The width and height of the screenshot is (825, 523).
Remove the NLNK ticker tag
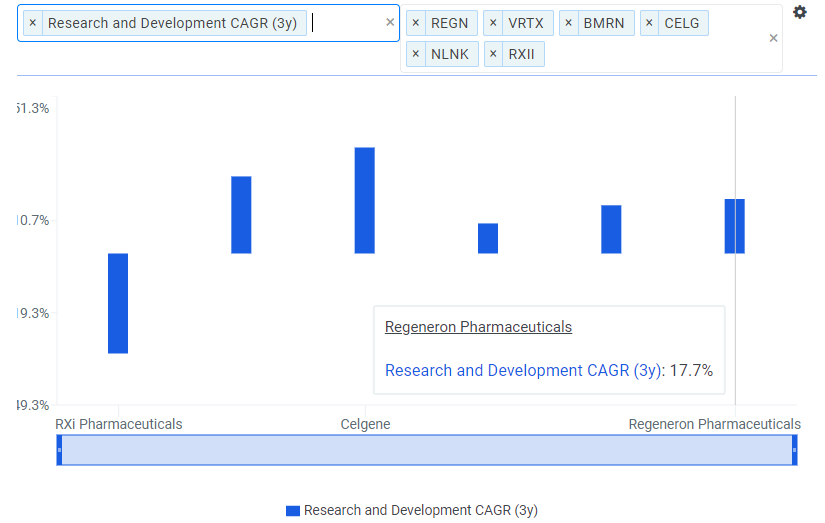tap(416, 54)
